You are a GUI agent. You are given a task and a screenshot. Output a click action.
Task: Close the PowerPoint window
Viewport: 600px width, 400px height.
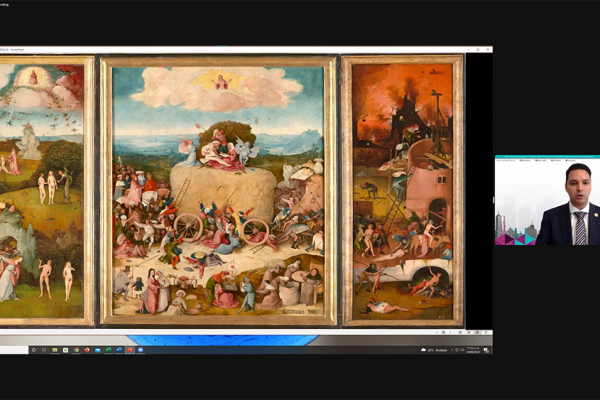point(488,49)
